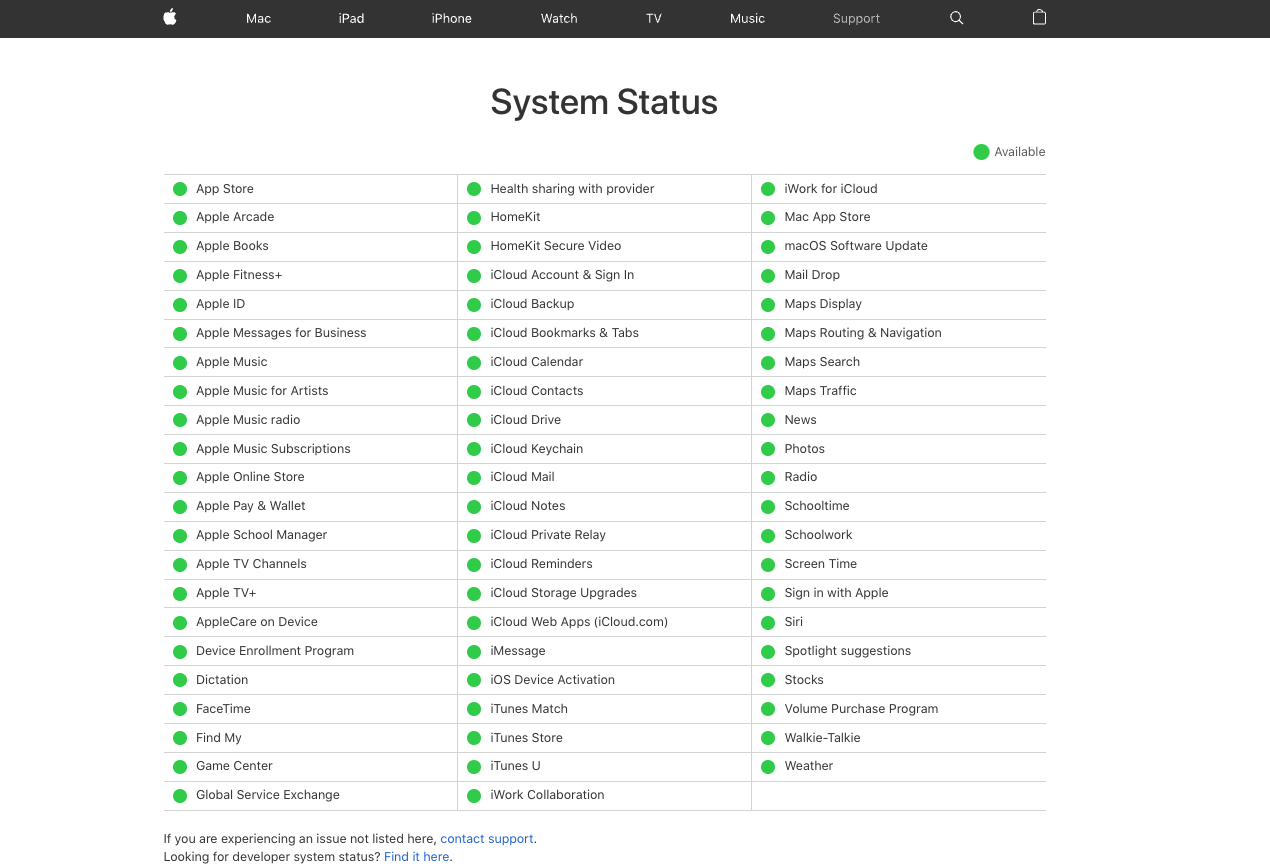Screen dimensions: 1270x864
Task: Click the status dot beside iCloud Drive
Action: pos(474,420)
